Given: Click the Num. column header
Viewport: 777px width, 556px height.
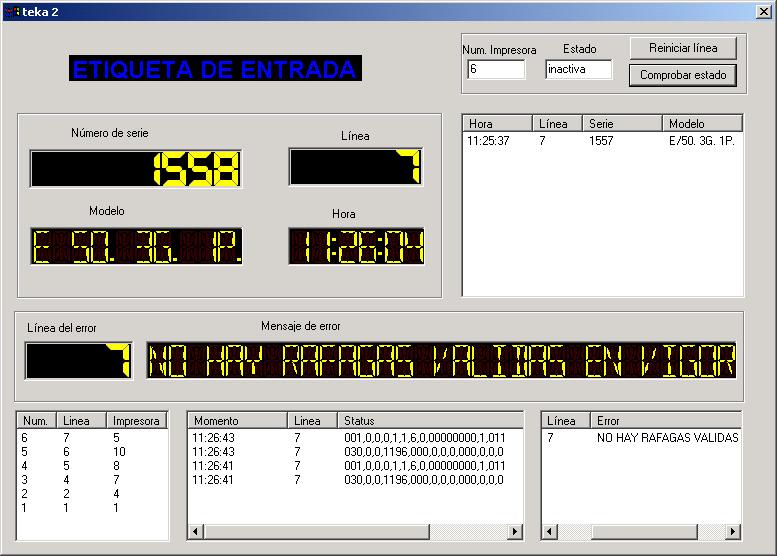Looking at the screenshot, I should 37,421.
